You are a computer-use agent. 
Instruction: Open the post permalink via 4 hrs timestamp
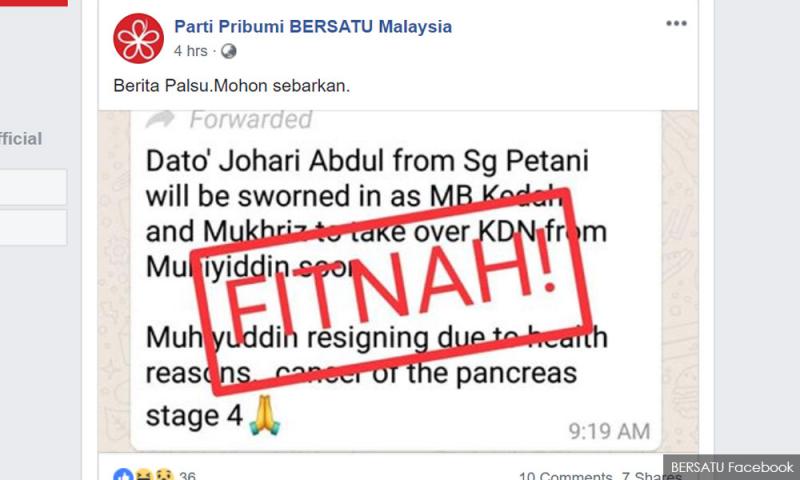(190, 51)
